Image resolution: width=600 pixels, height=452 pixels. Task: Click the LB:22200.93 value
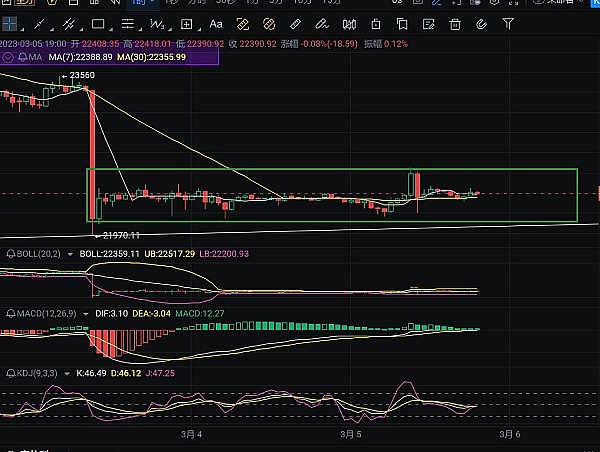click(x=224, y=254)
